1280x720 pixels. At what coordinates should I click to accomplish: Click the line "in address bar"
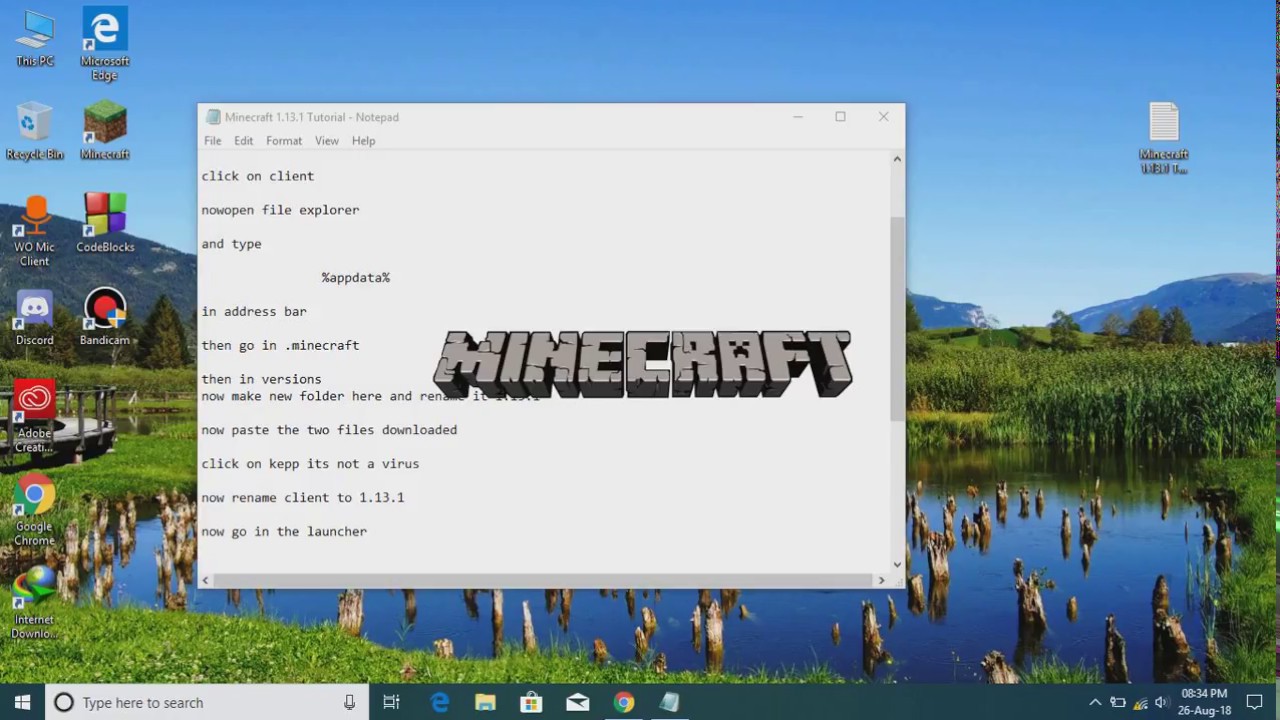coord(254,312)
